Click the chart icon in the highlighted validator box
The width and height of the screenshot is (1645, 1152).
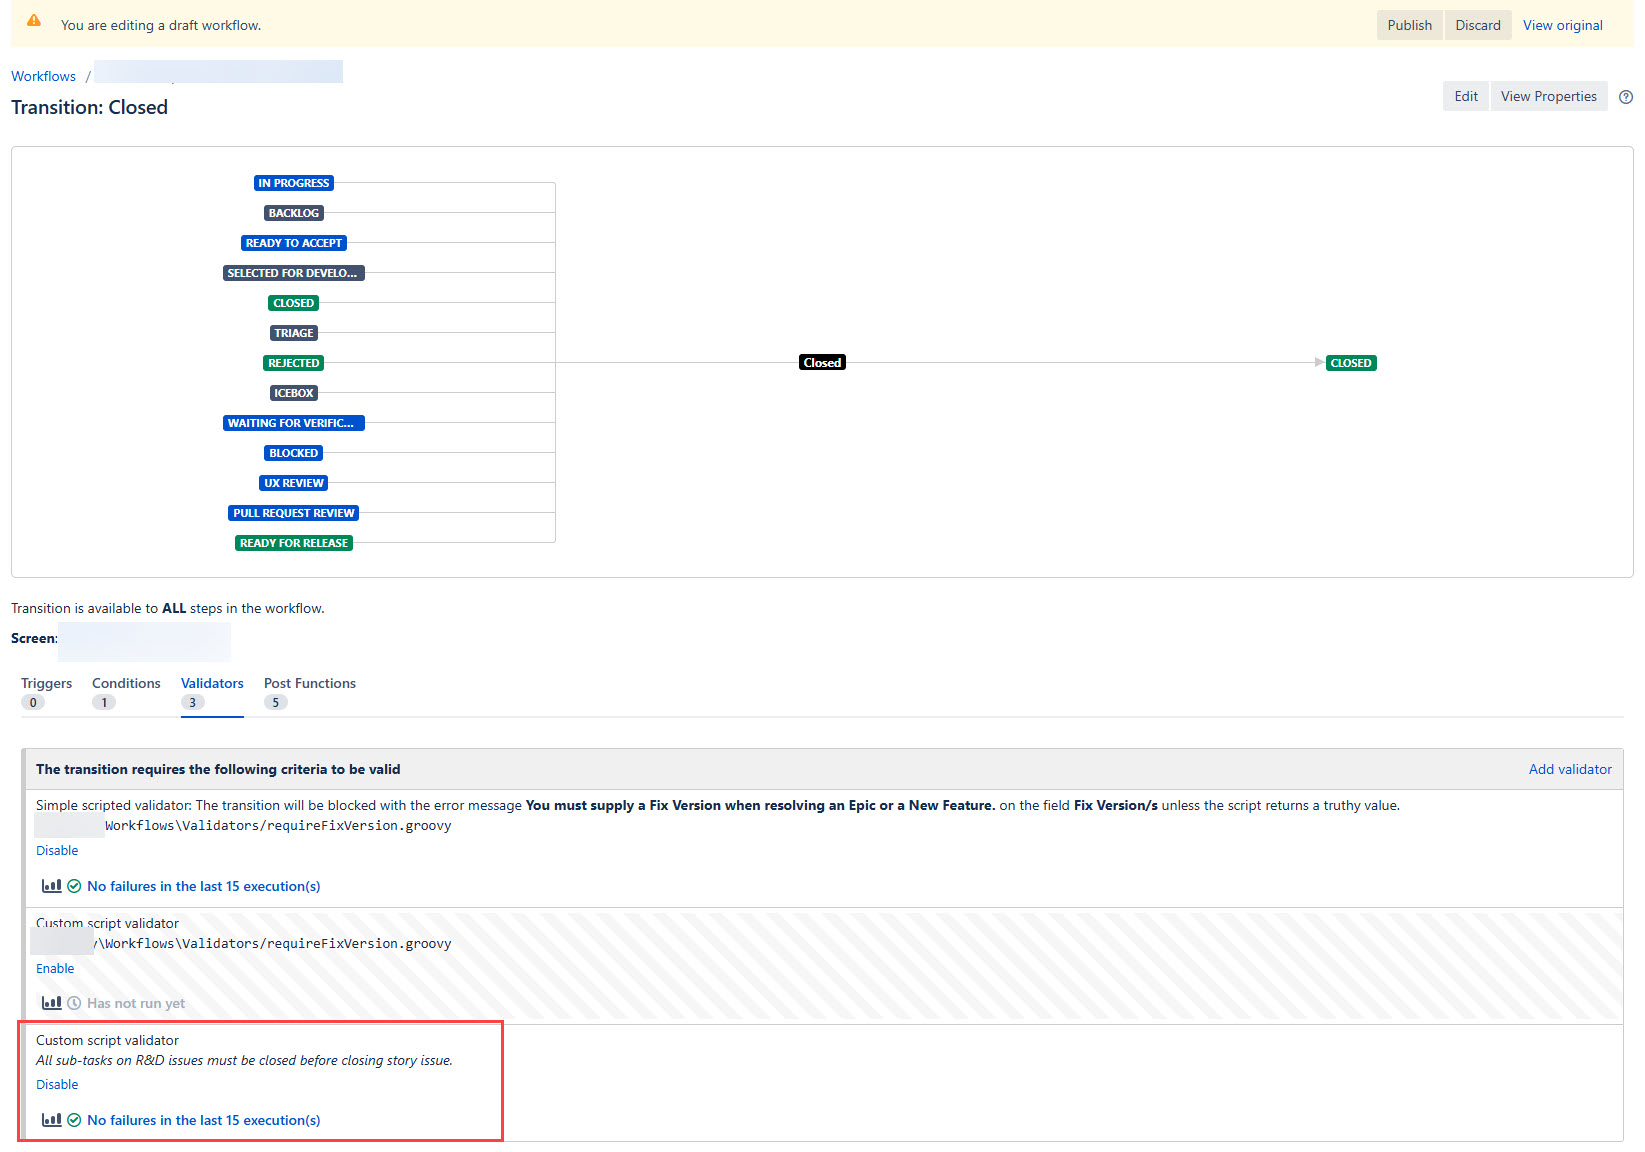pyautogui.click(x=51, y=1120)
